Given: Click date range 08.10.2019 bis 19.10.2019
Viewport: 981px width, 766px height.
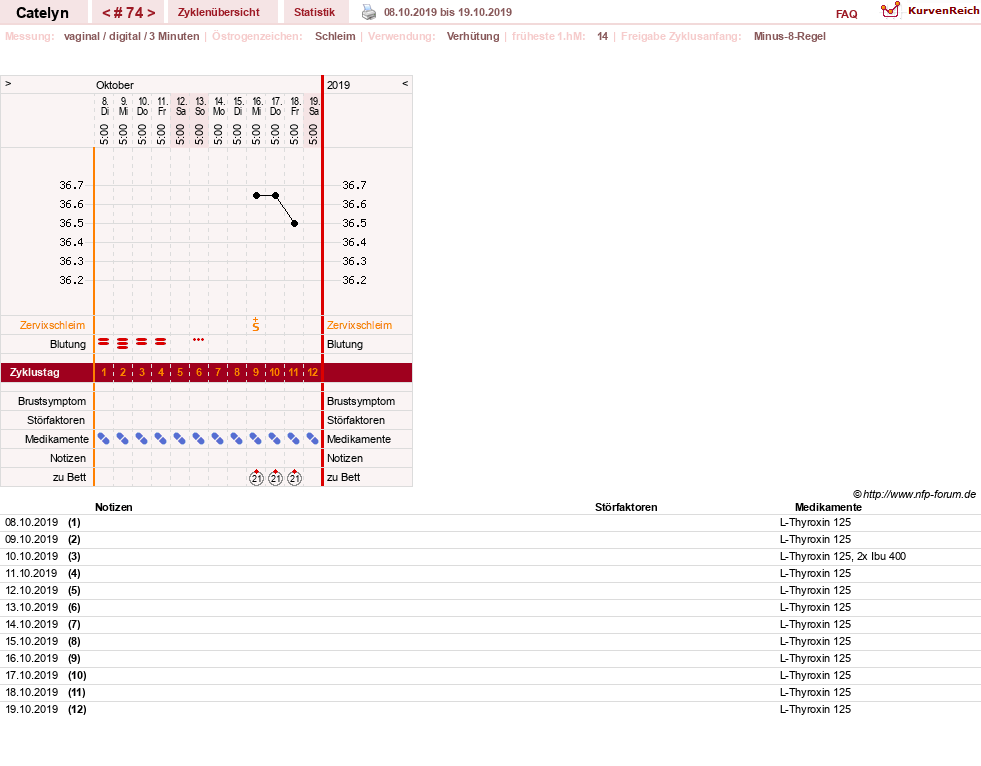Looking at the screenshot, I should point(448,12).
